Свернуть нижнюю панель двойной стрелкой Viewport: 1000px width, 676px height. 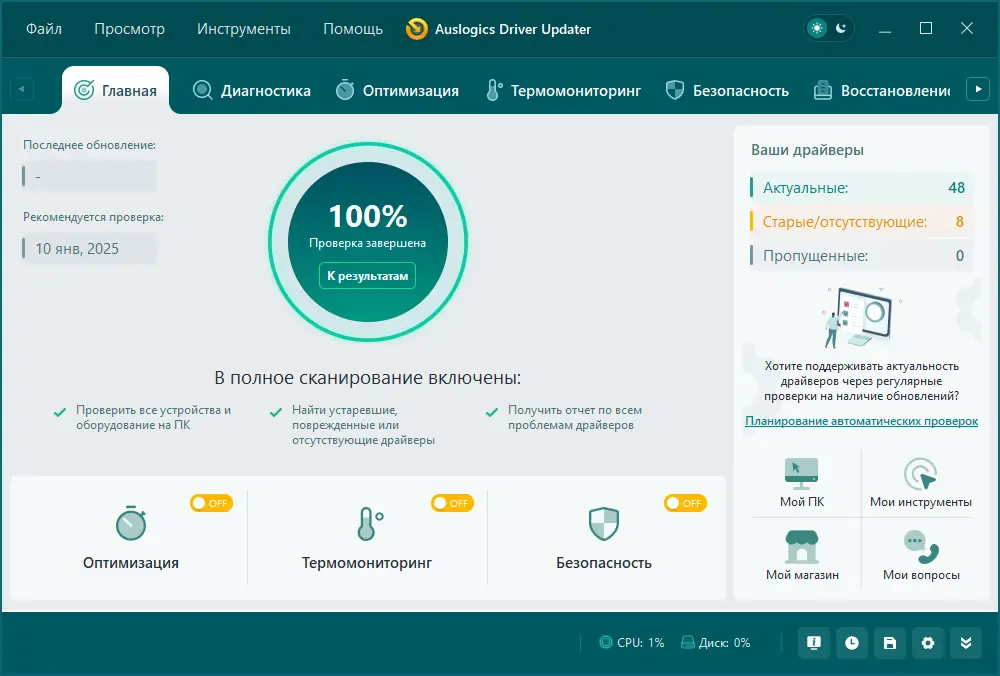tap(966, 643)
